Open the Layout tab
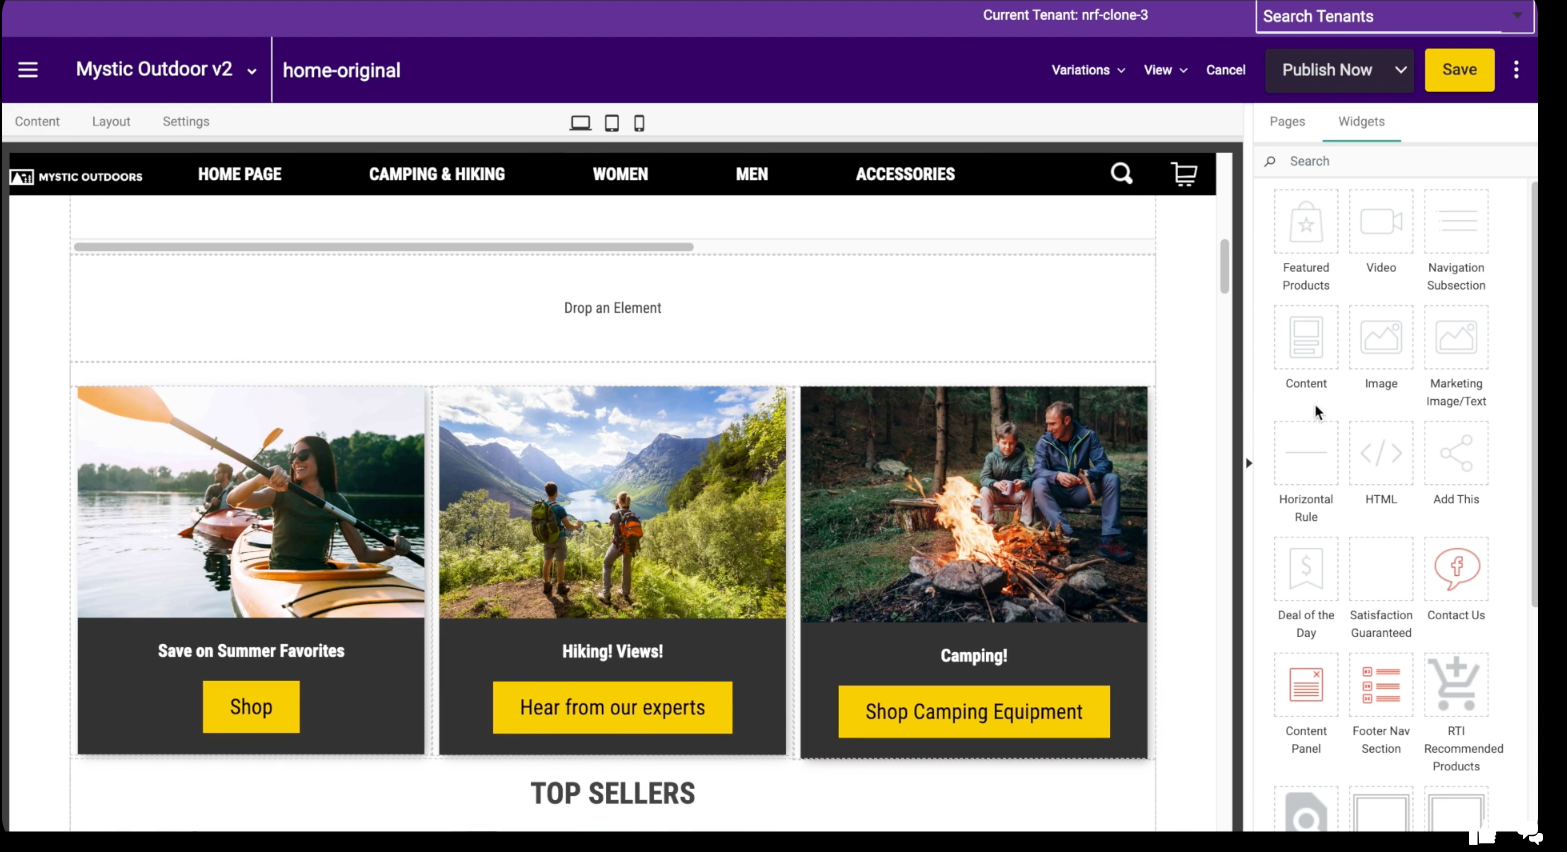This screenshot has width=1567, height=852. click(x=111, y=122)
